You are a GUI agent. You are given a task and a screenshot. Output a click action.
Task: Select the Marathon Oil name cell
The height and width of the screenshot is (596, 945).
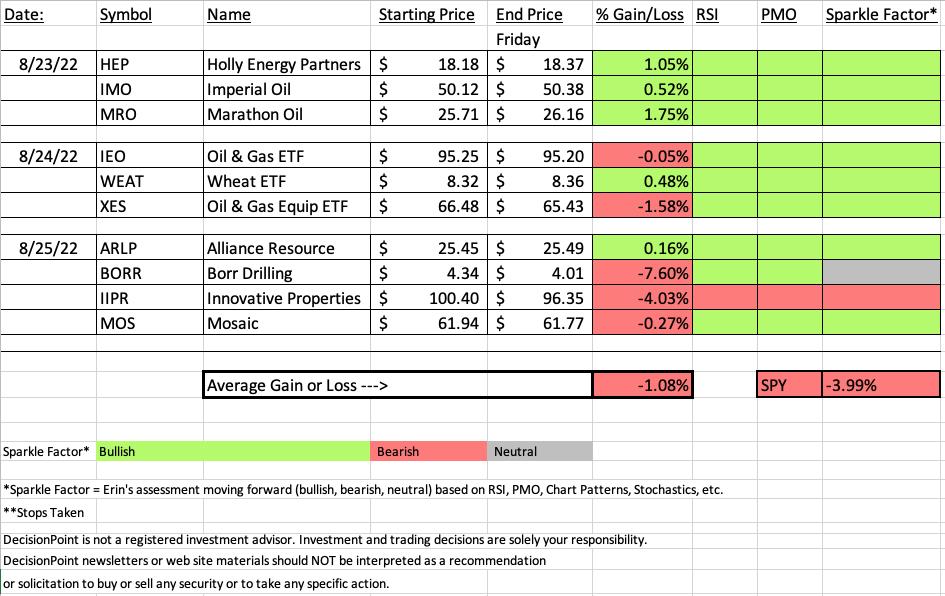click(287, 114)
